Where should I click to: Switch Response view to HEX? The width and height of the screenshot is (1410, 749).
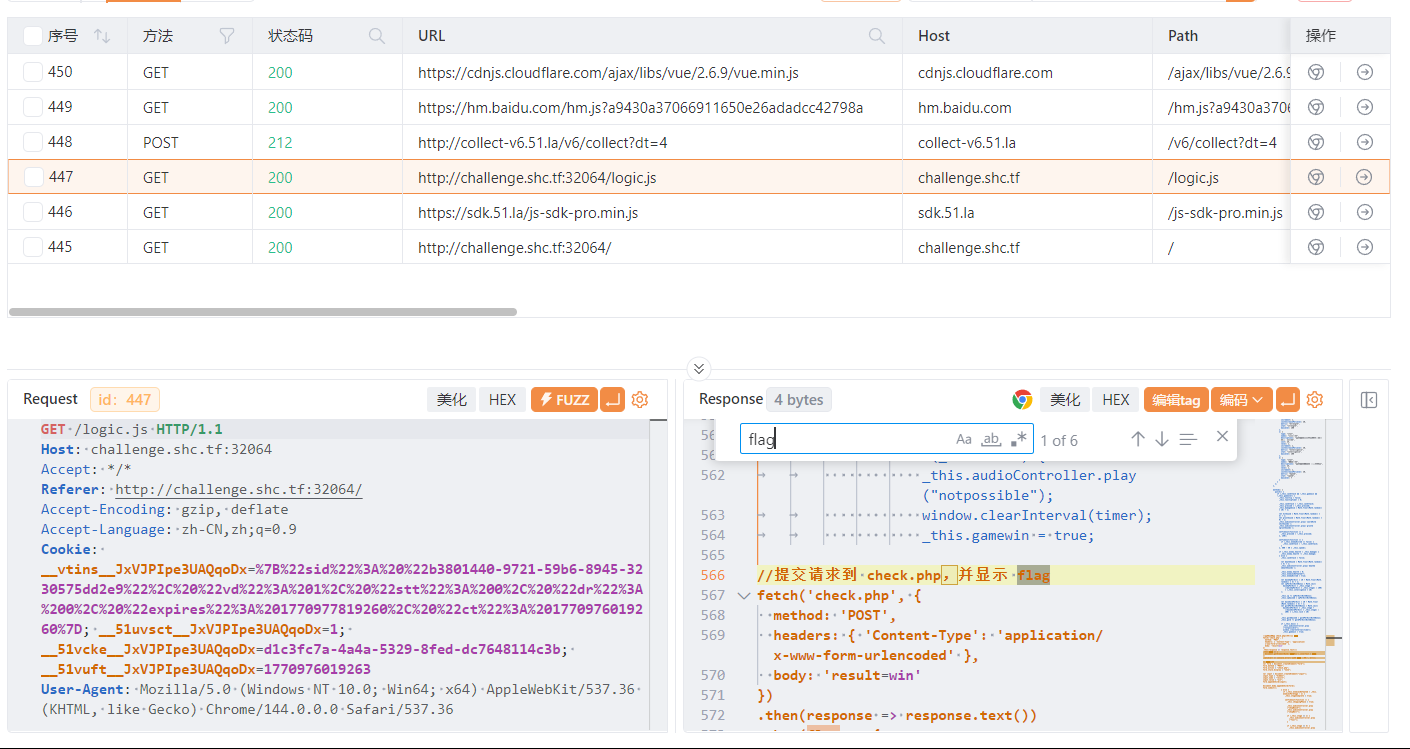1115,400
